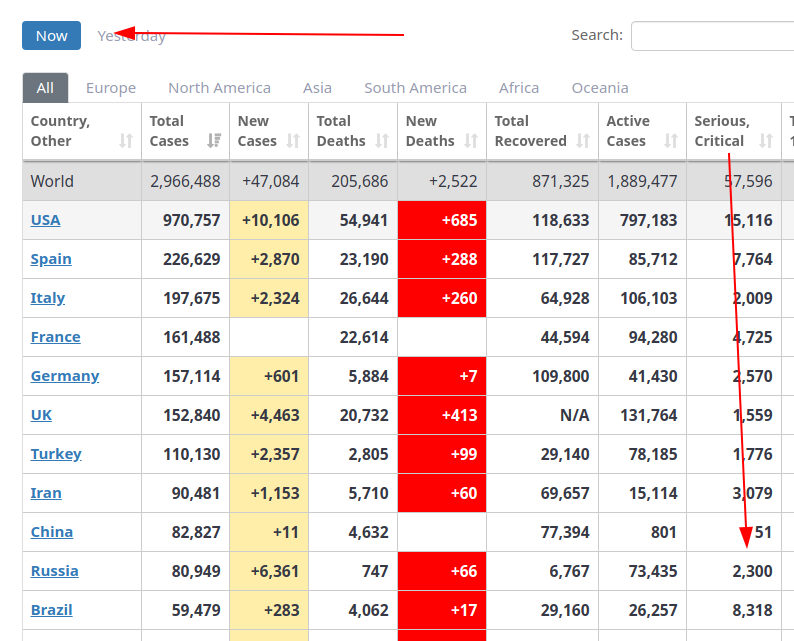Screen dimensions: 794x641
Task: Sort table by Total Cases icon
Action: point(214,141)
